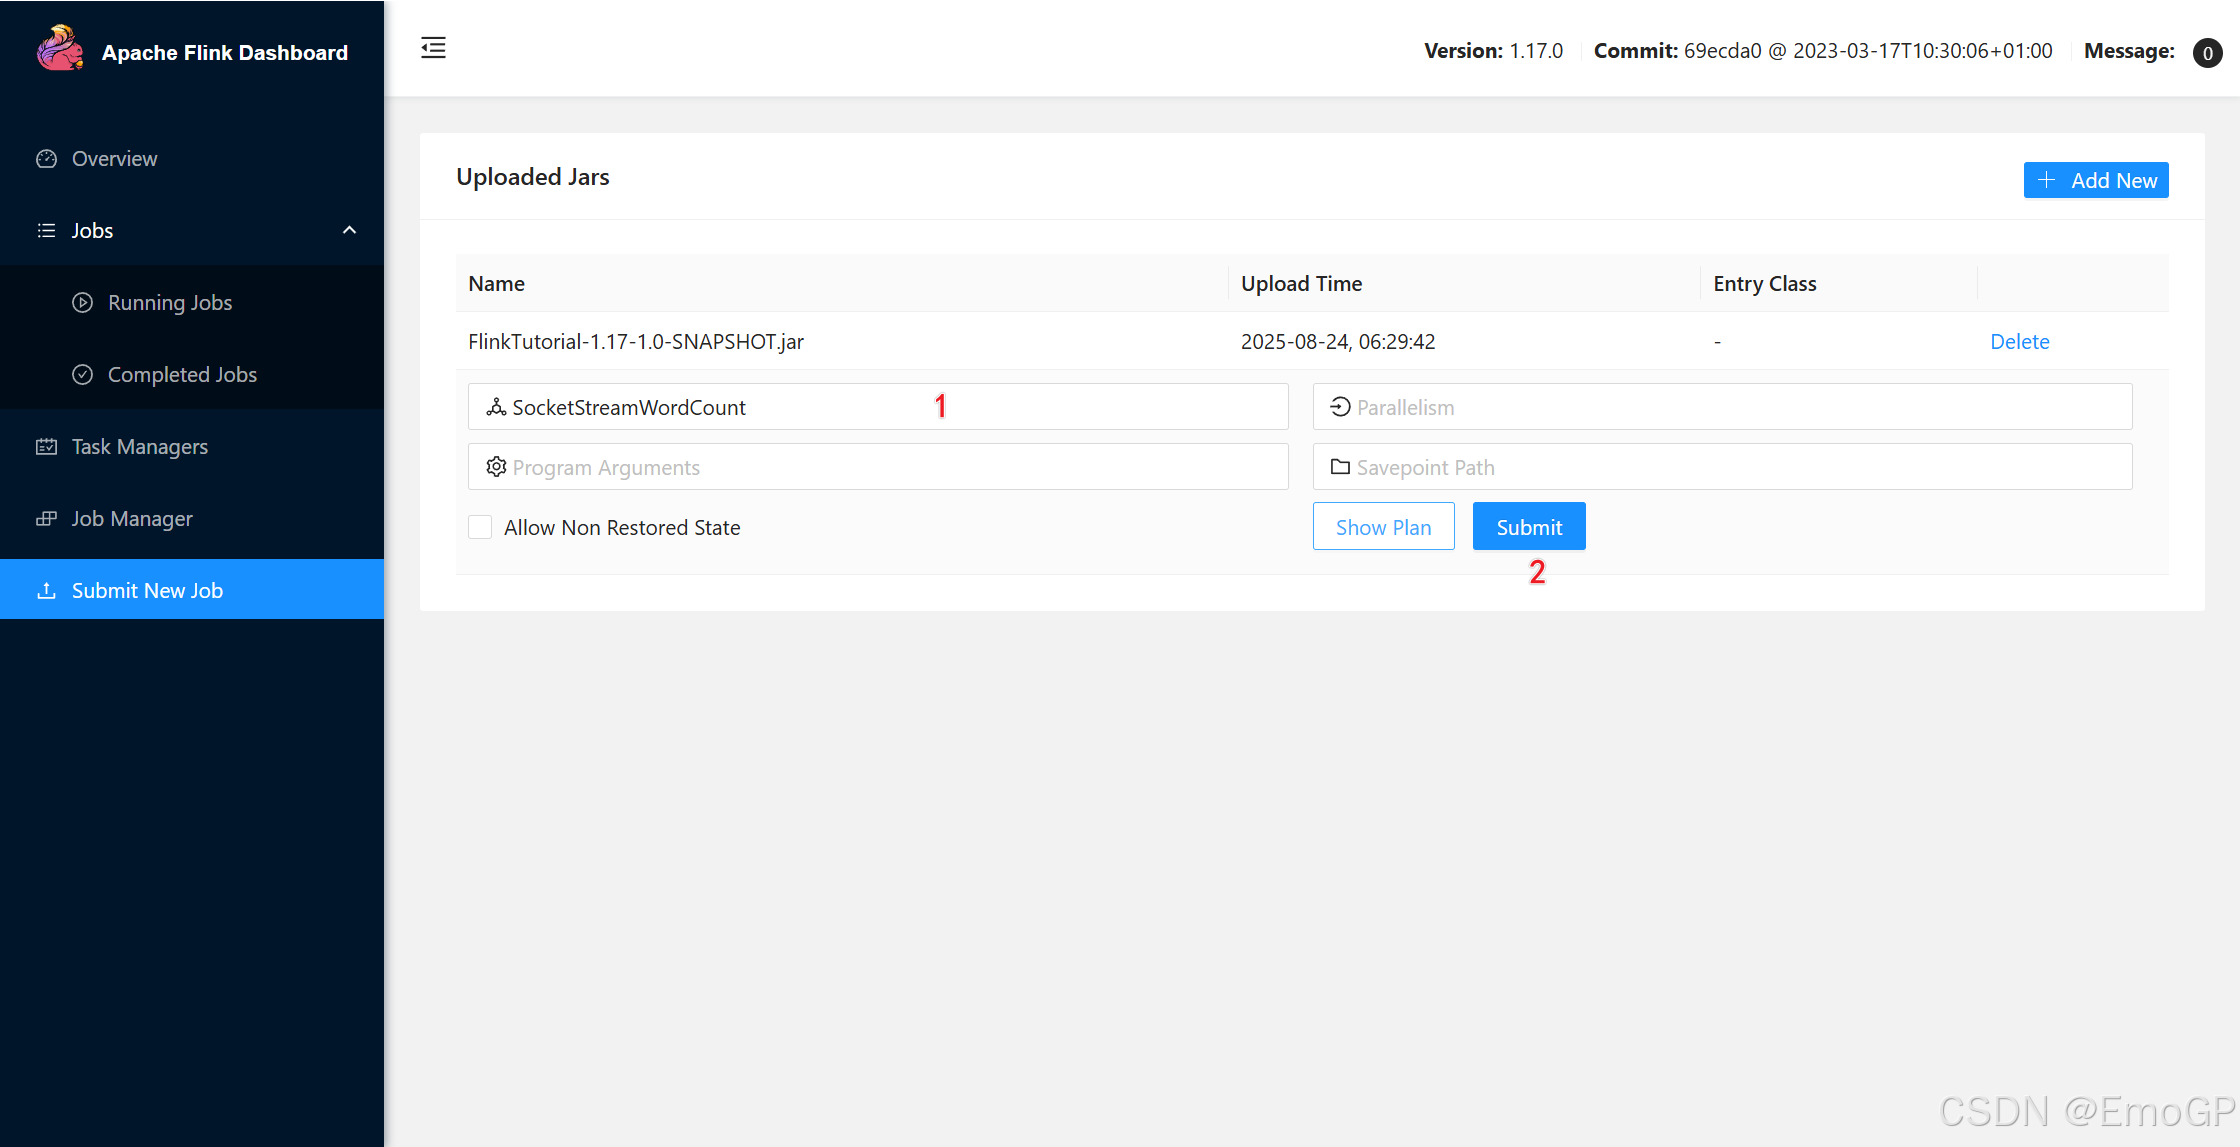Viewport: 2240px width, 1147px height.
Task: Delete the uploaded FlinkTutorial jar
Action: (x=2019, y=342)
